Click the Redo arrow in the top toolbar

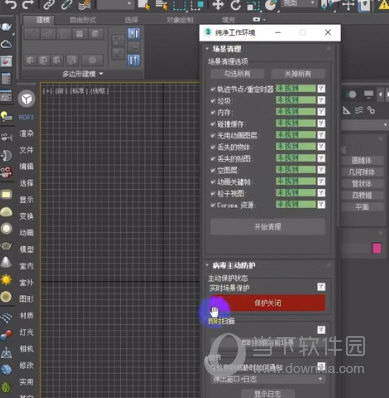coord(28,4)
